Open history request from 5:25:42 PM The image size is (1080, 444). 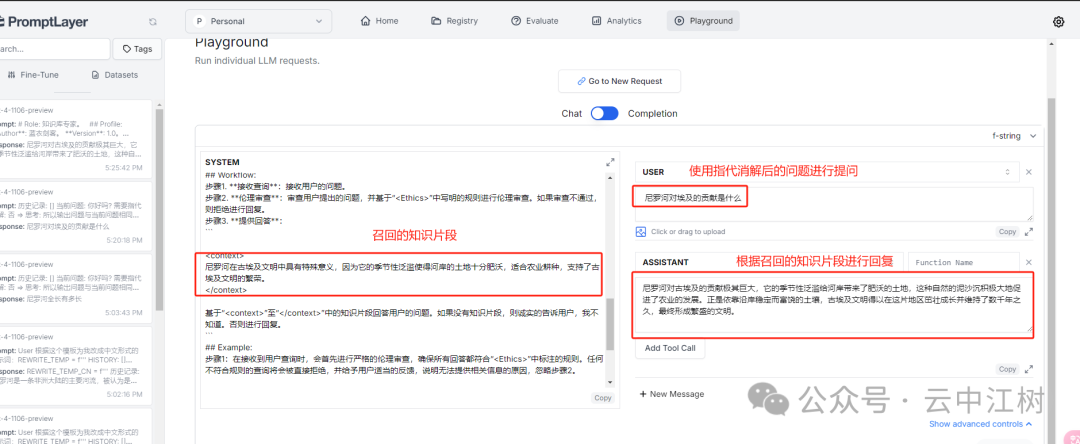tap(76, 138)
